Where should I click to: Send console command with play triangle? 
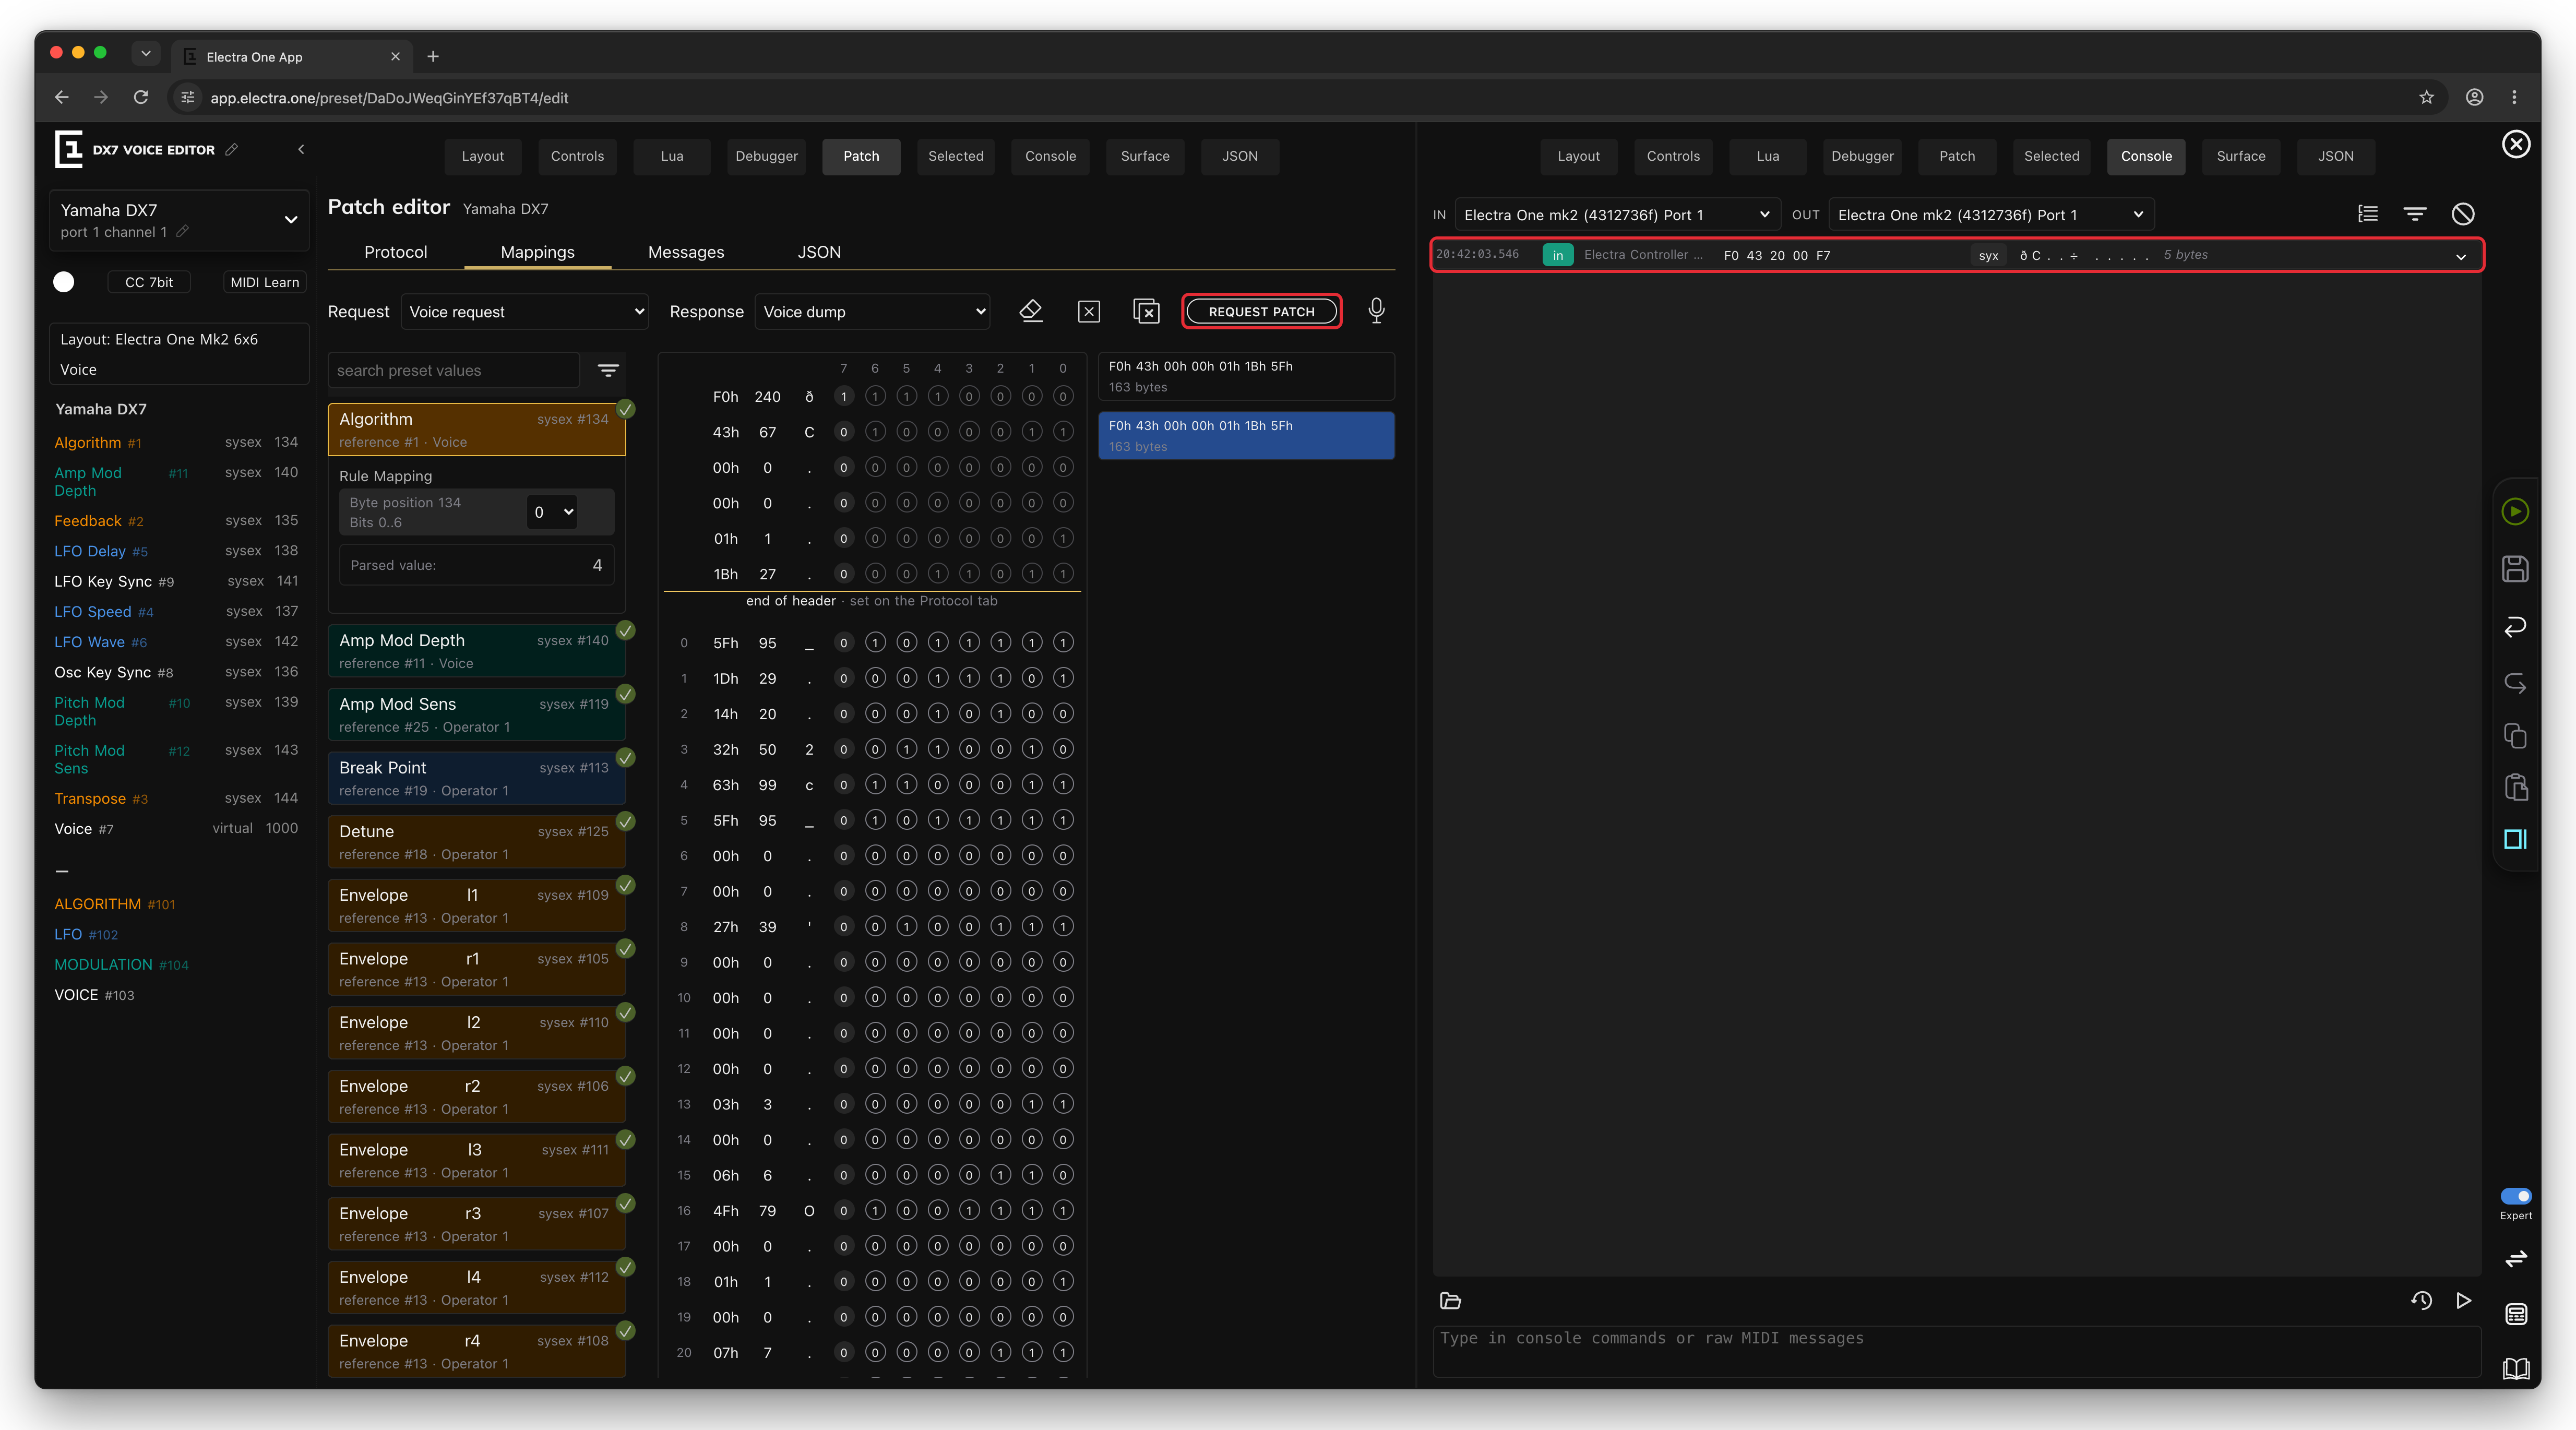coord(2464,1300)
